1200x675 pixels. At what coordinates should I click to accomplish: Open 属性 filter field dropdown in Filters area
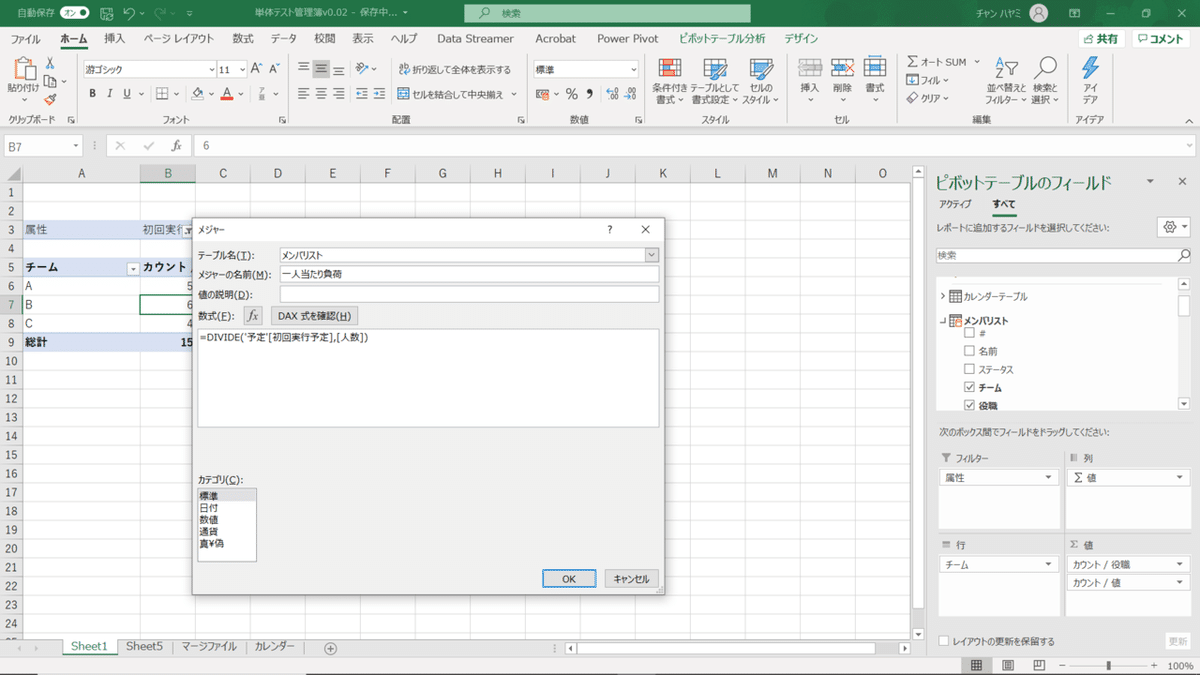pyautogui.click(x=1049, y=478)
